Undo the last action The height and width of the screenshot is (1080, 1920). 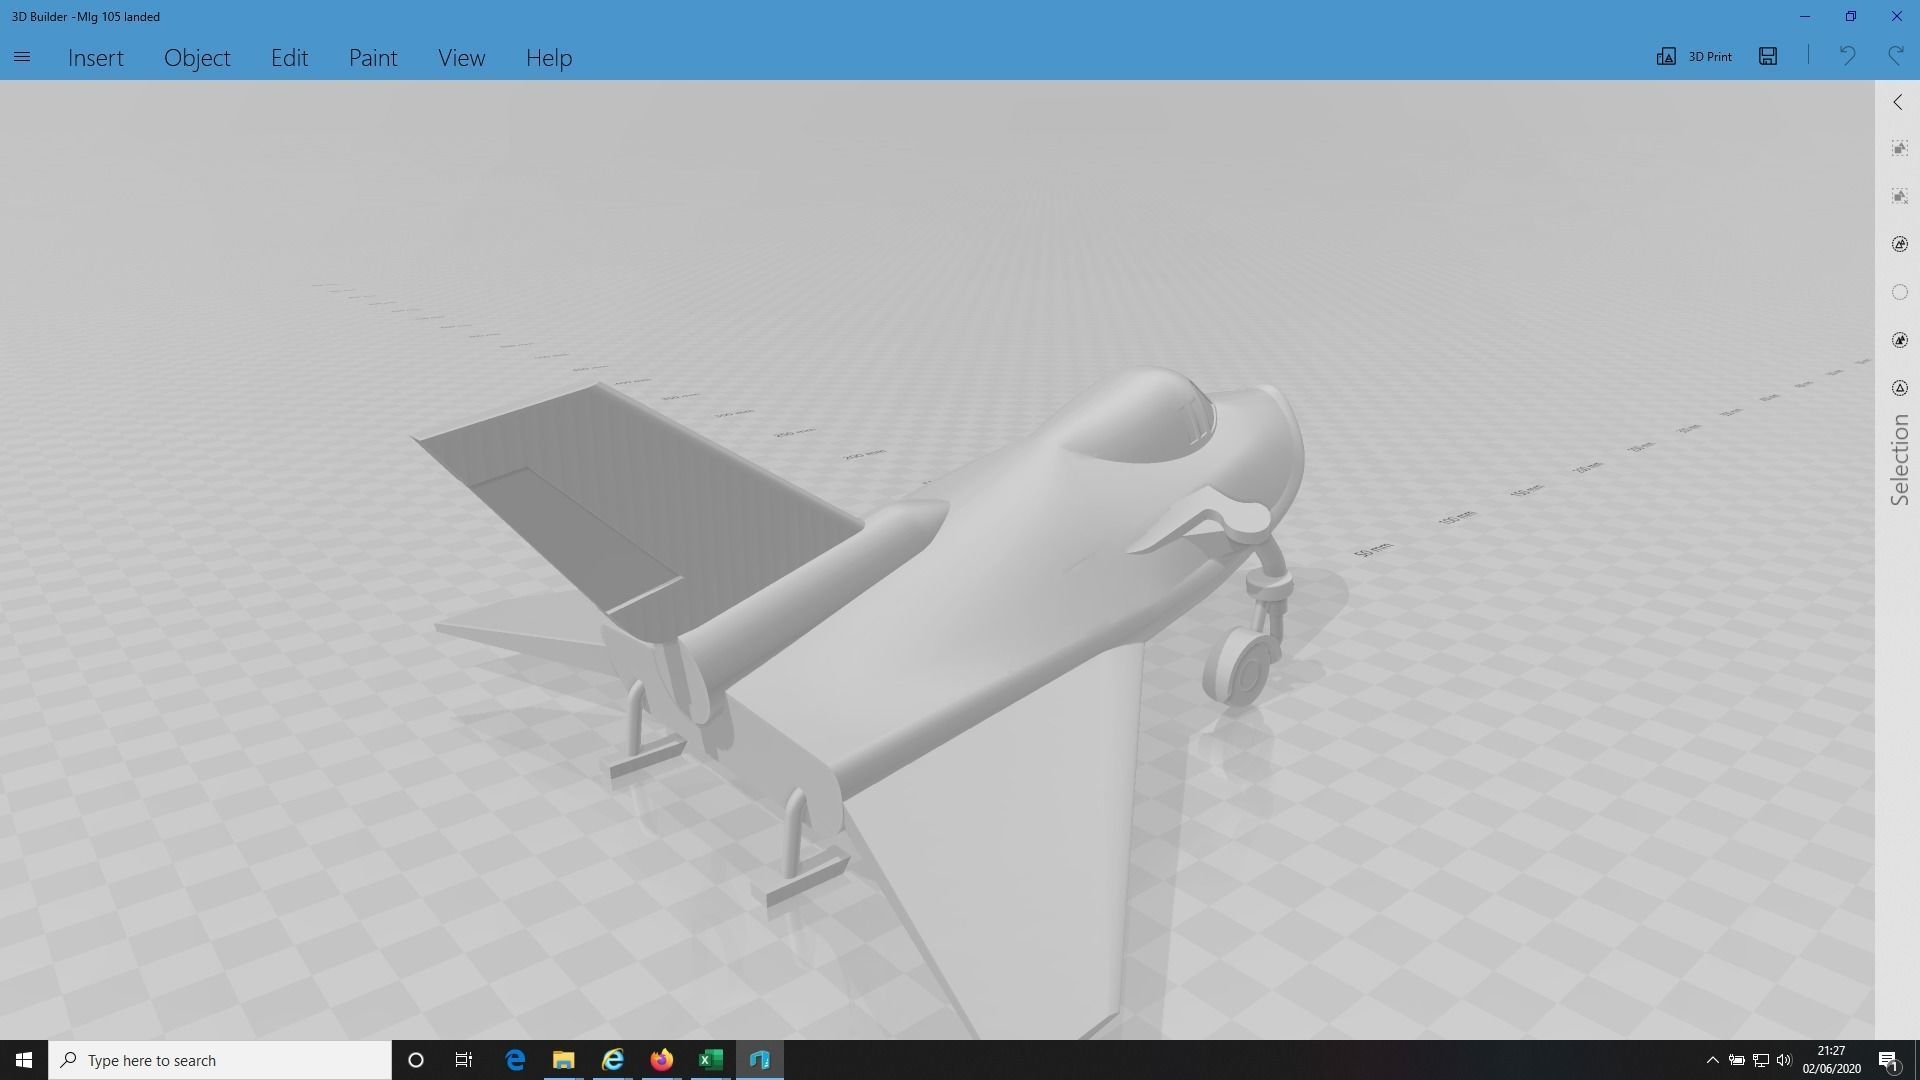1847,56
